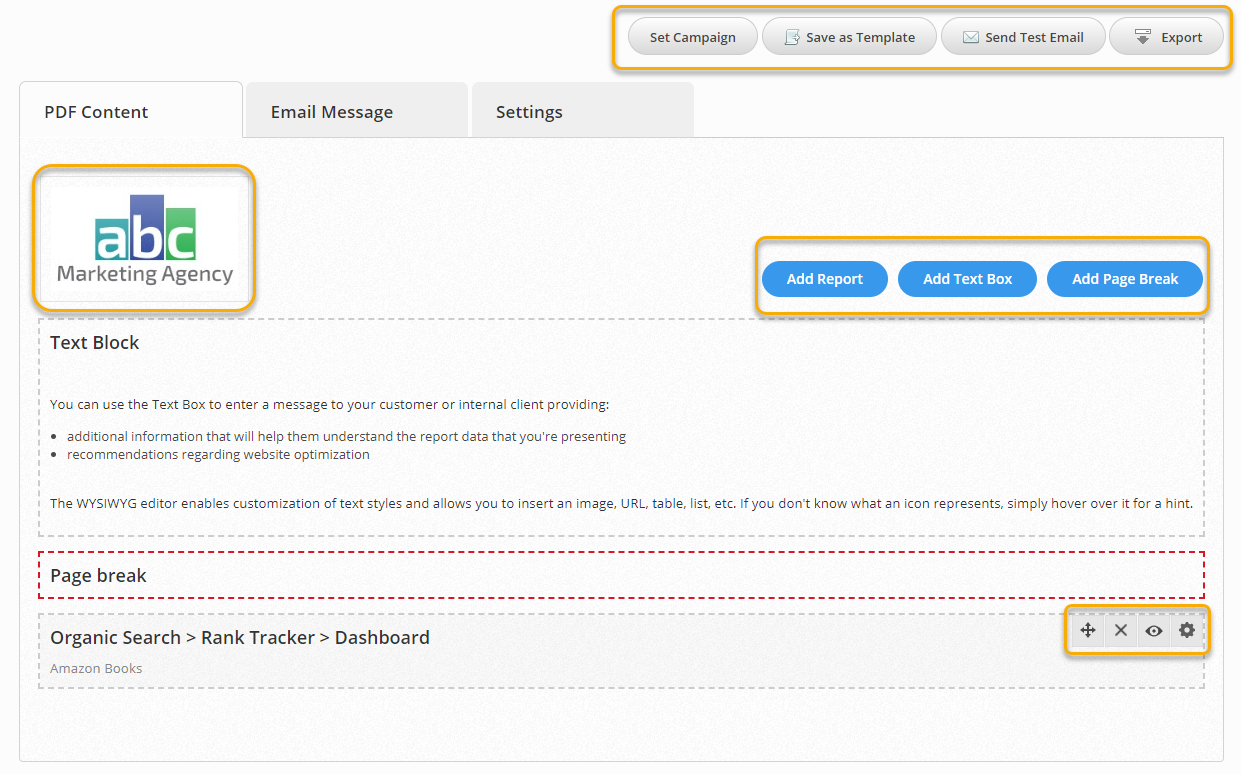Image resolution: width=1241 pixels, height=774 pixels.
Task: Click the Rank Tracker Dashboard report title
Action: [x=240, y=637]
